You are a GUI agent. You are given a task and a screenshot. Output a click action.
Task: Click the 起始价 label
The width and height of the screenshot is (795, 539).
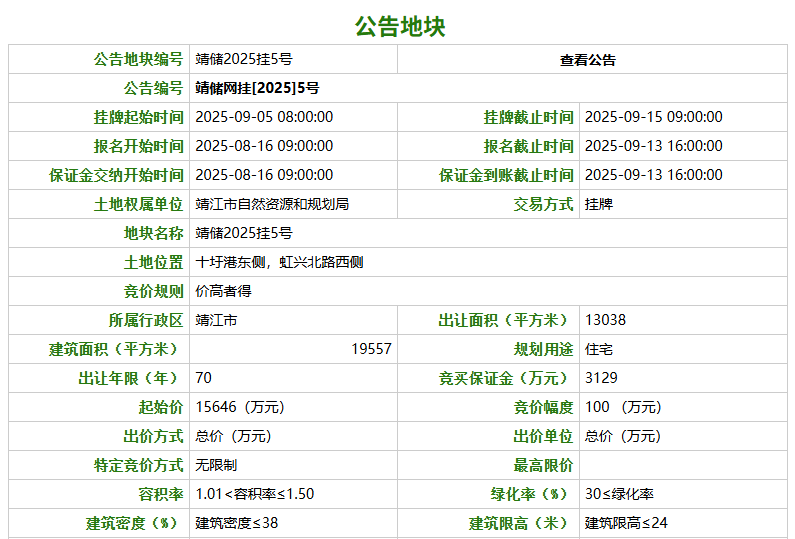tap(161, 407)
